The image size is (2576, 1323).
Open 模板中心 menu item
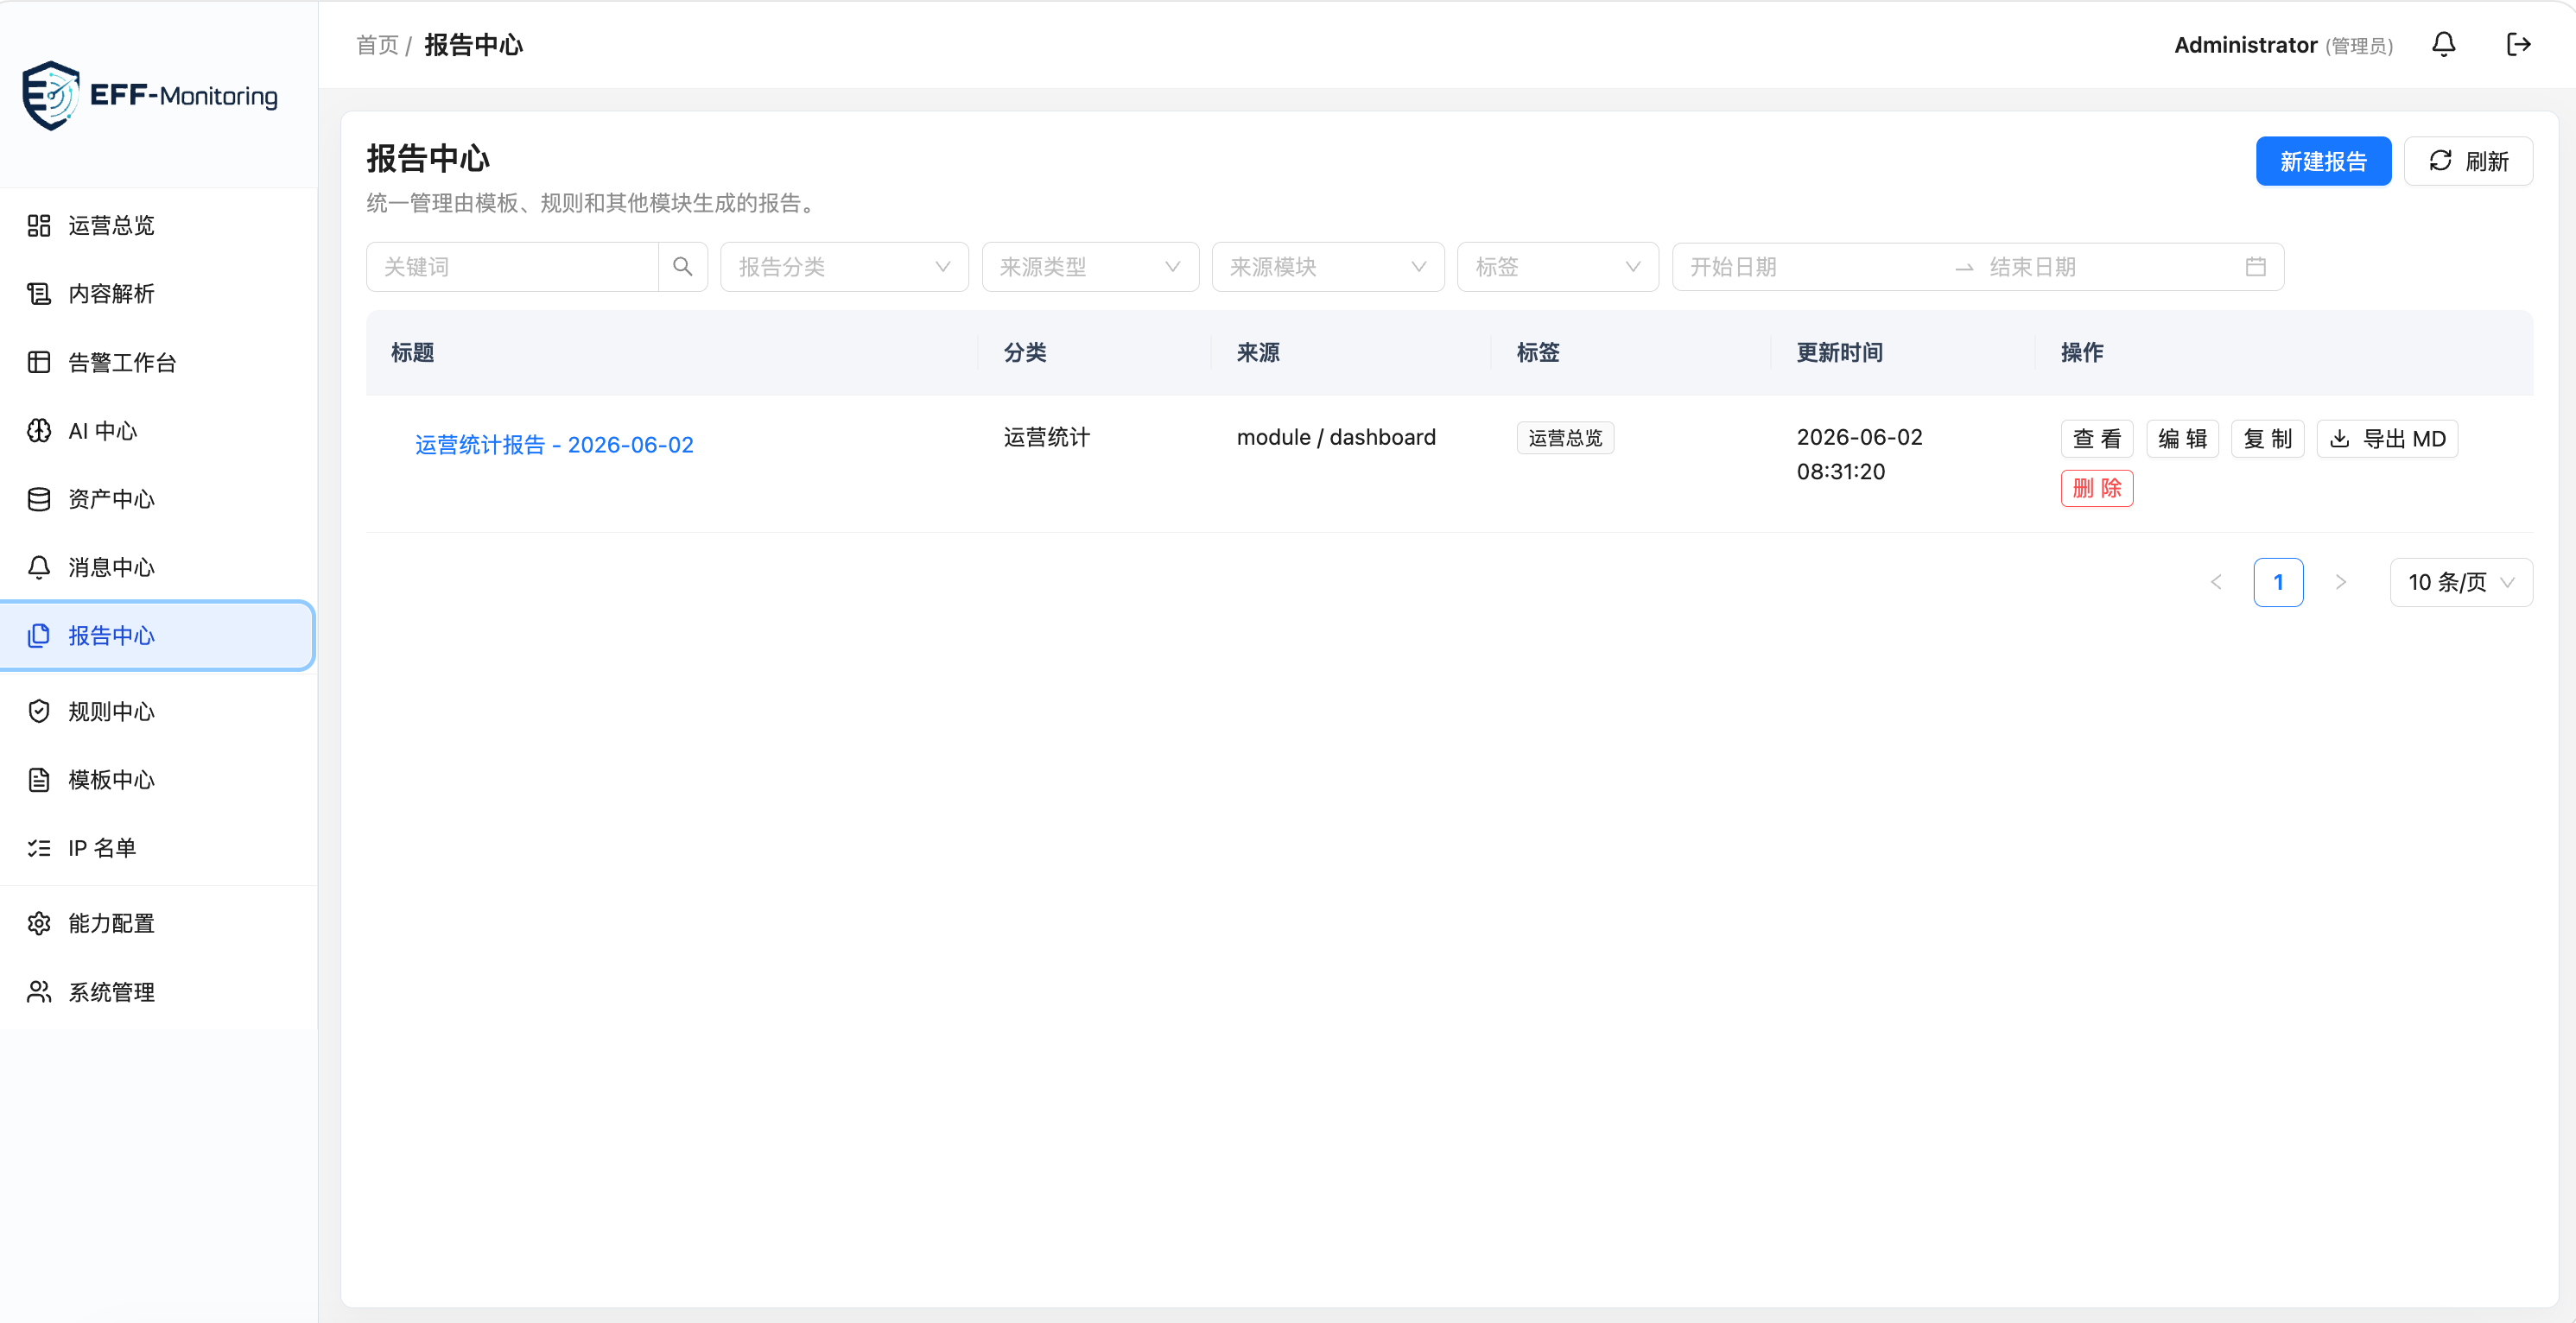(x=158, y=780)
